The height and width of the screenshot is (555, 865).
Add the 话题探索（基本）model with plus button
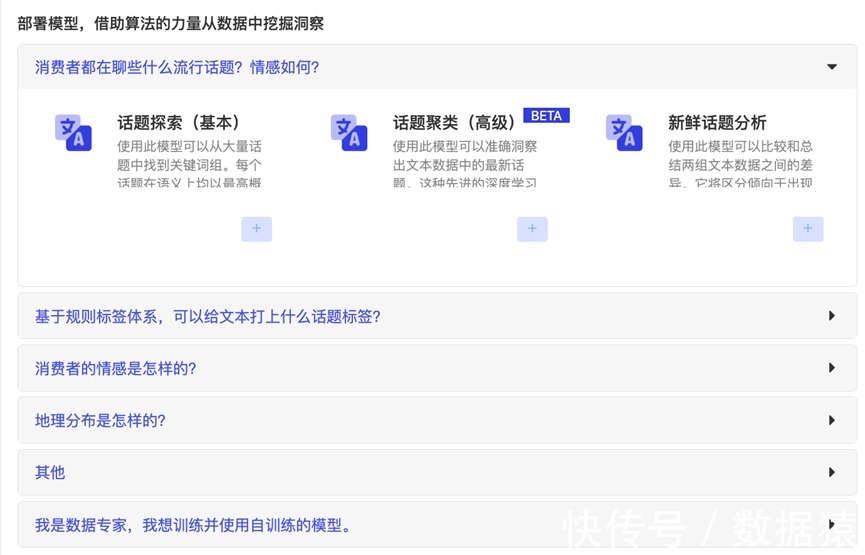point(256,229)
